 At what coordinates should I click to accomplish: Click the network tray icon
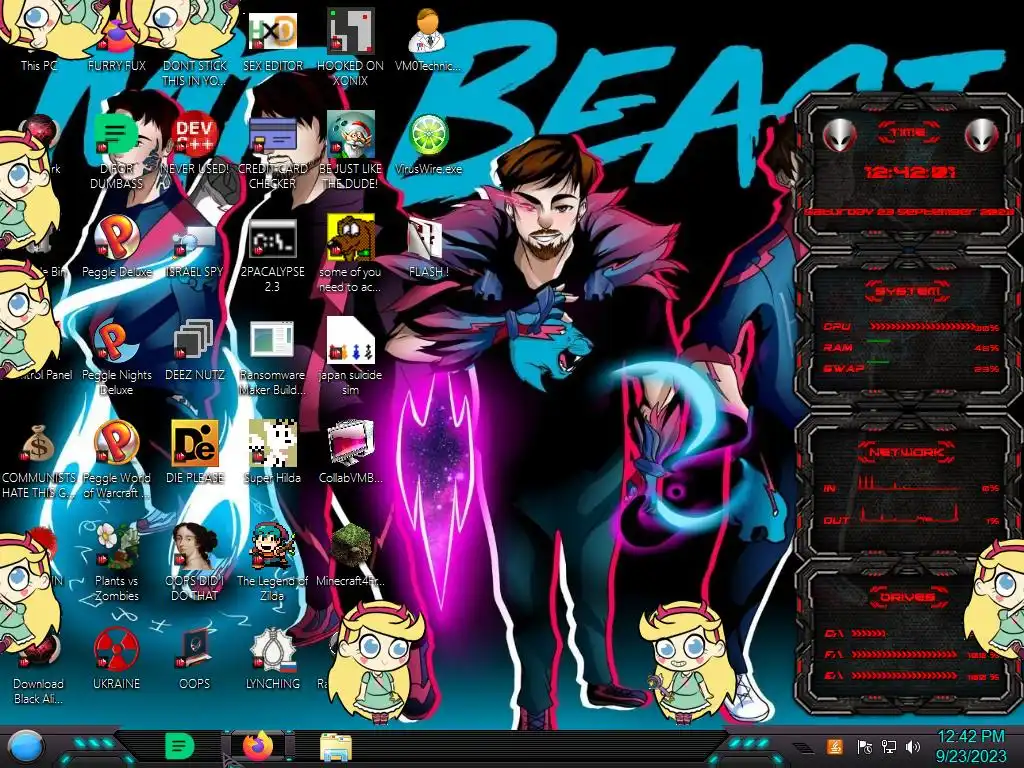pos(888,746)
